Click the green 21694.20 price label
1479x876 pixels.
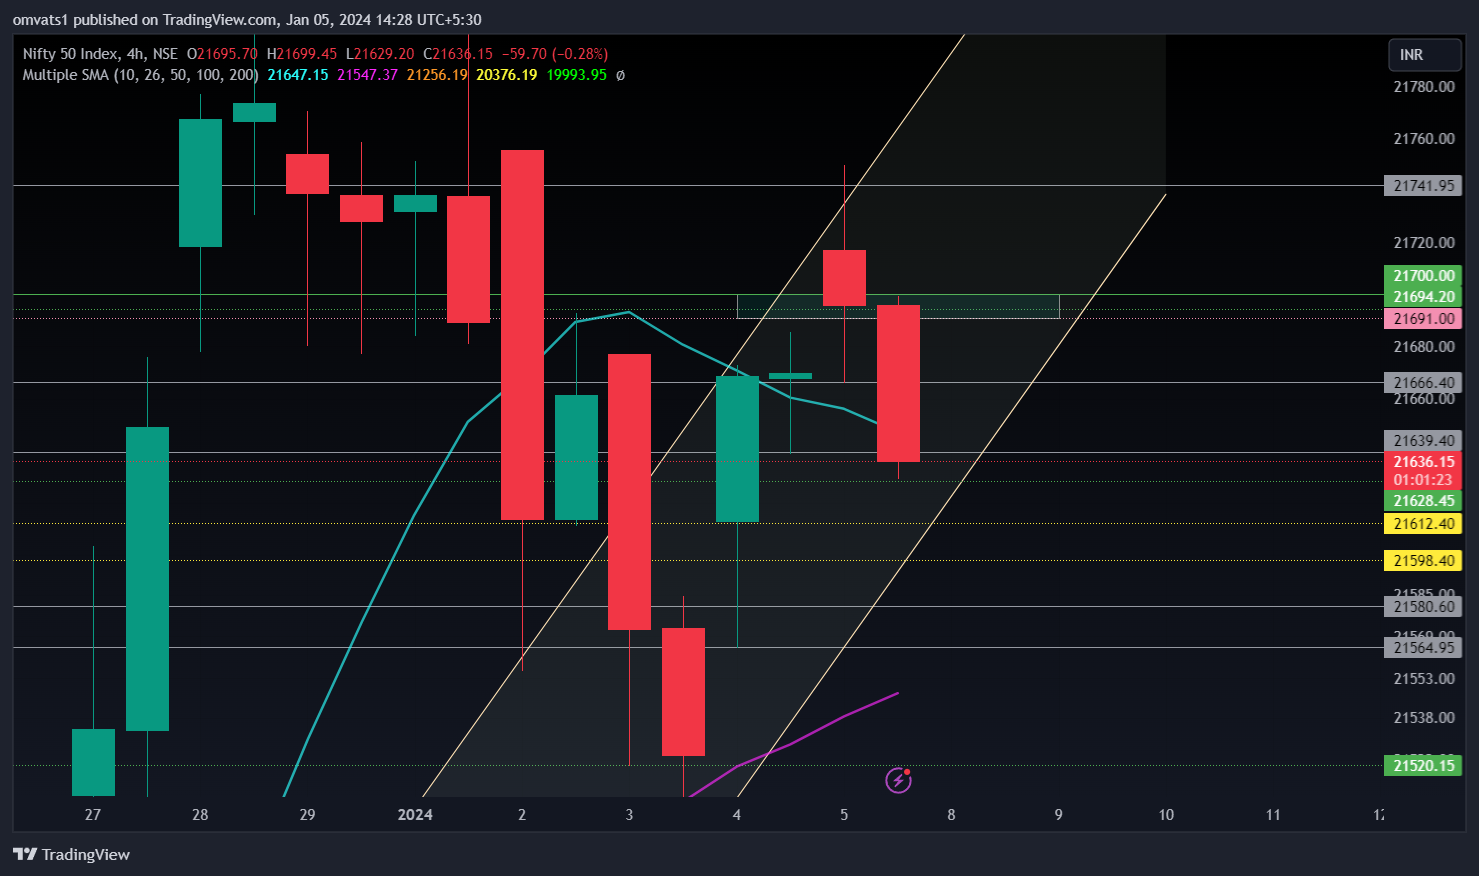1423,297
